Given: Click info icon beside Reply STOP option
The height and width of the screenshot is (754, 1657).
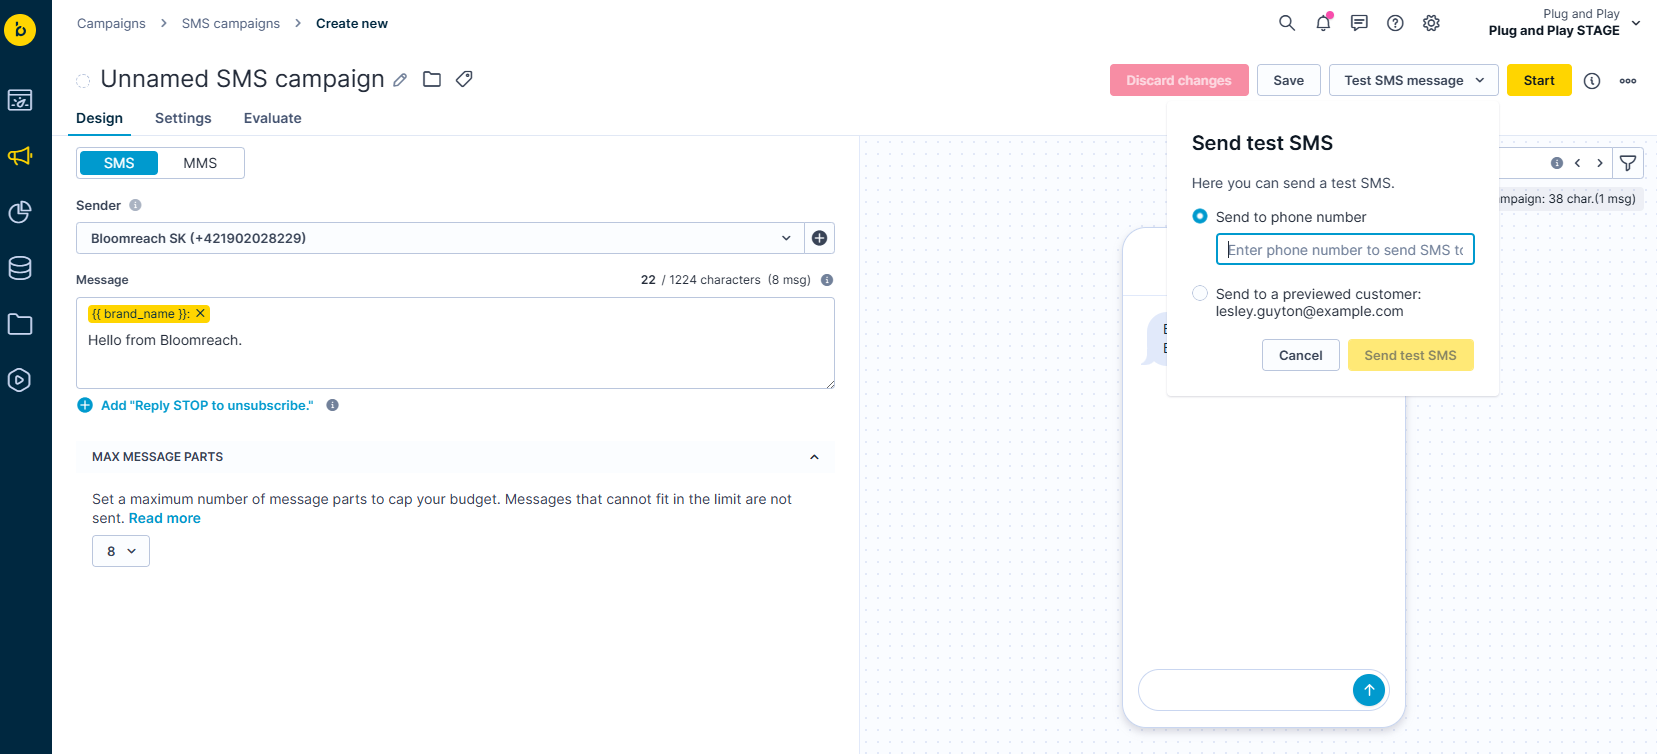Looking at the screenshot, I should (332, 405).
